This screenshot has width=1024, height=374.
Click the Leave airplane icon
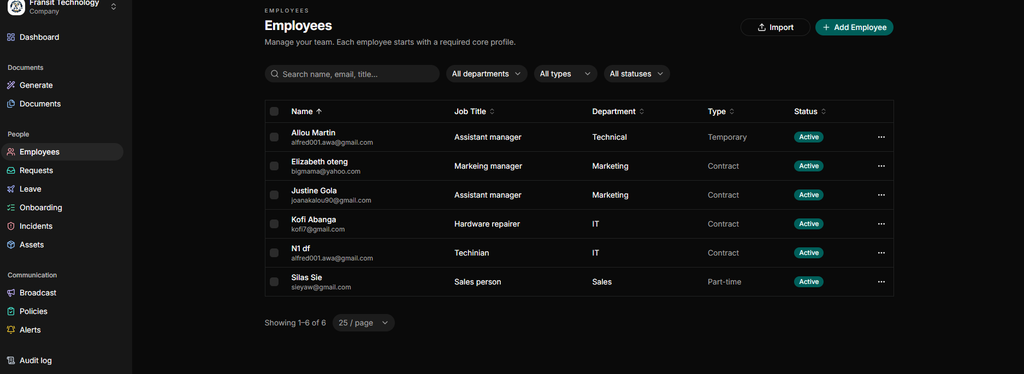(x=10, y=189)
